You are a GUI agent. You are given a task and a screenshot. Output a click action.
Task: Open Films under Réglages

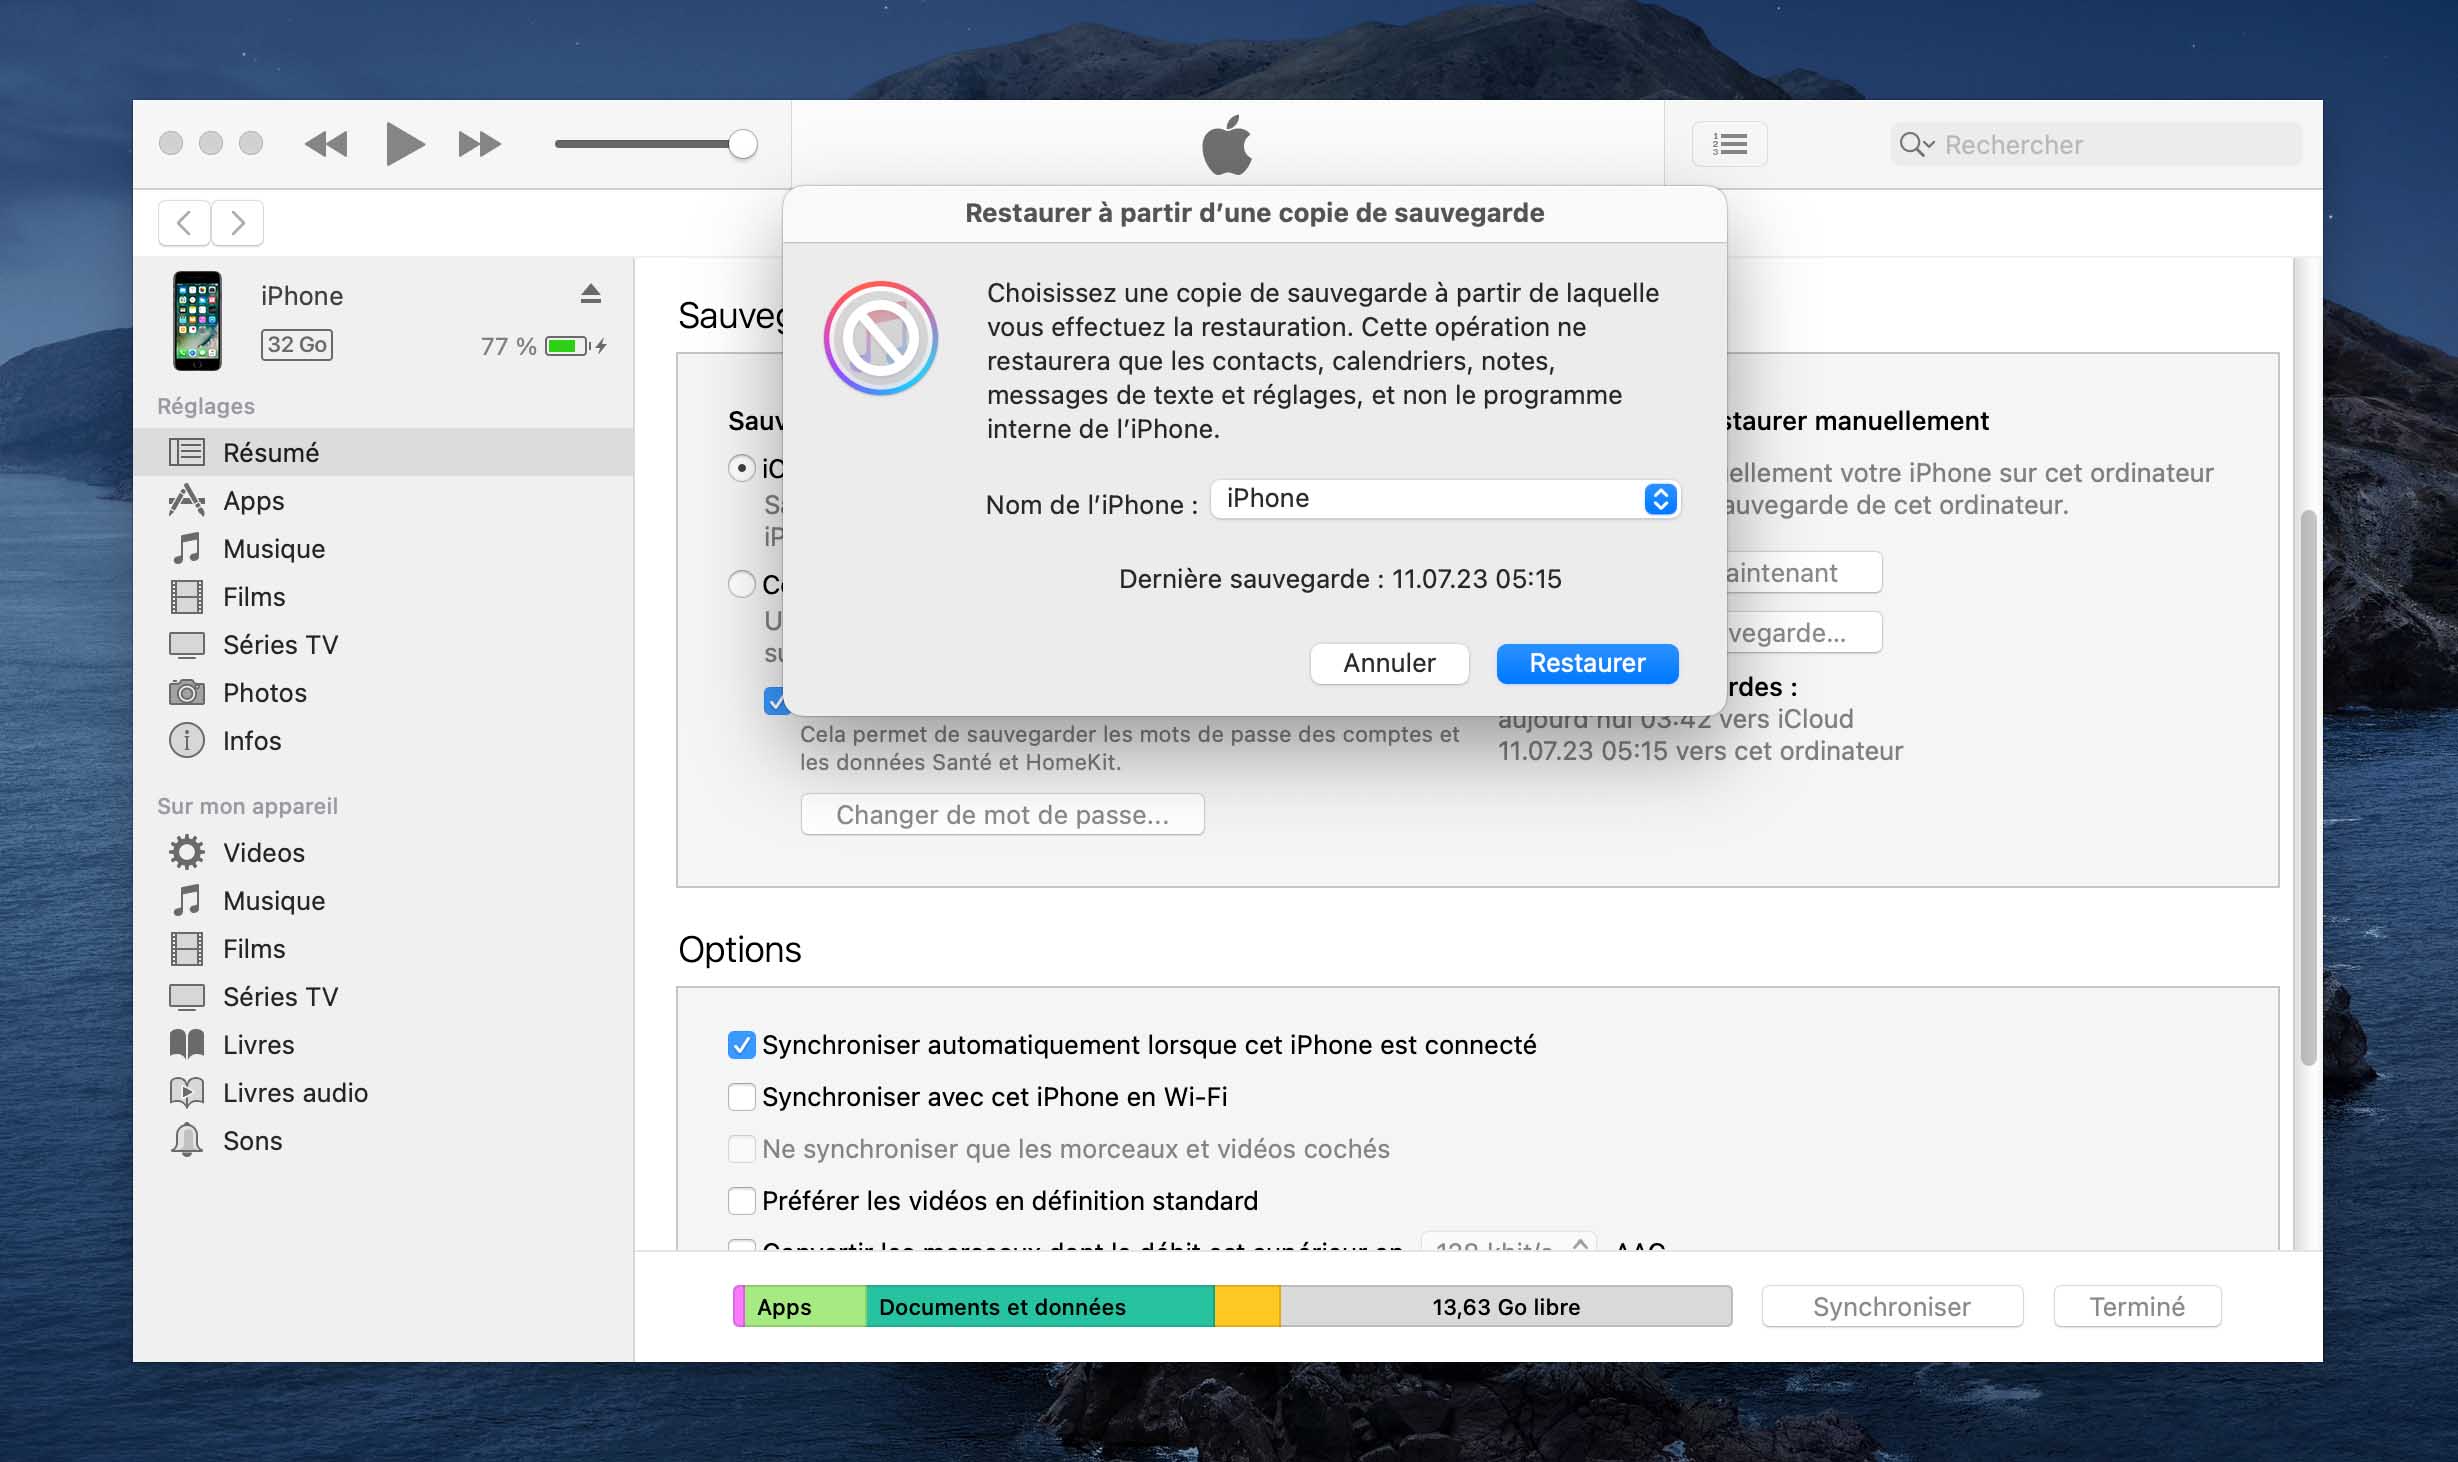[383, 596]
